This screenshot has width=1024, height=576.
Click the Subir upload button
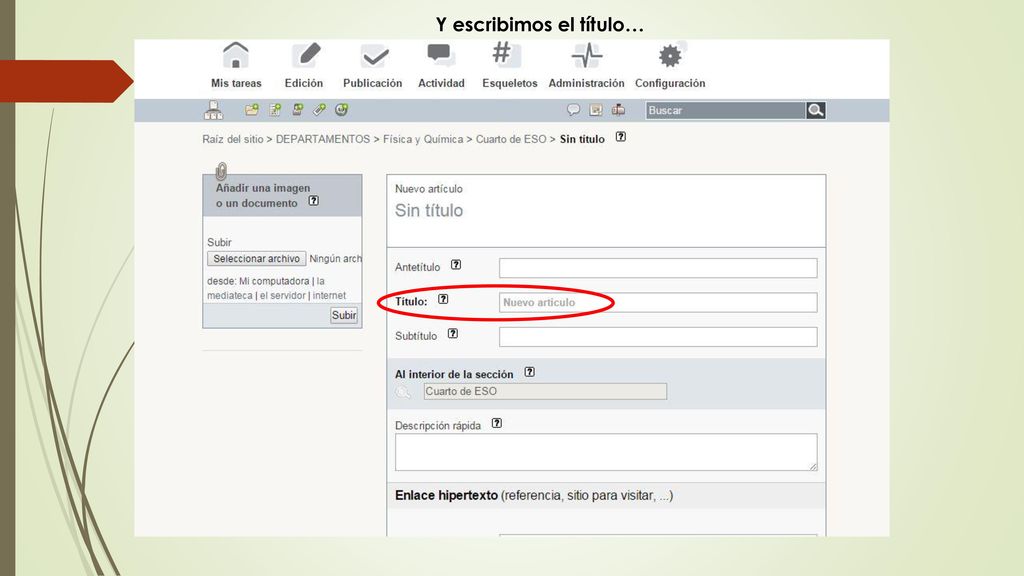point(344,315)
